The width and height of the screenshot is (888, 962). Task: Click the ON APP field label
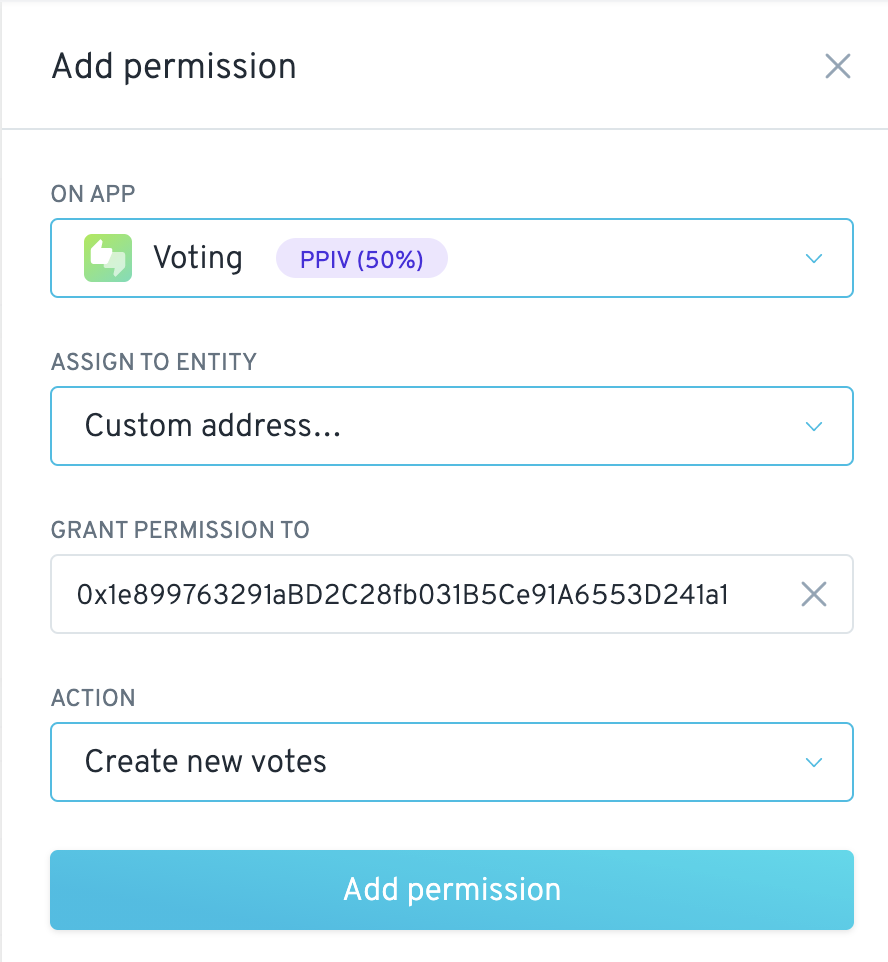[93, 194]
